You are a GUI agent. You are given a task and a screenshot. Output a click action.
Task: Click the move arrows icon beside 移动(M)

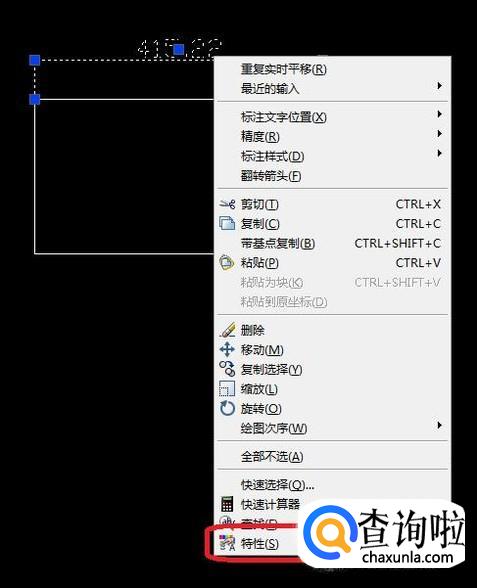click(227, 350)
